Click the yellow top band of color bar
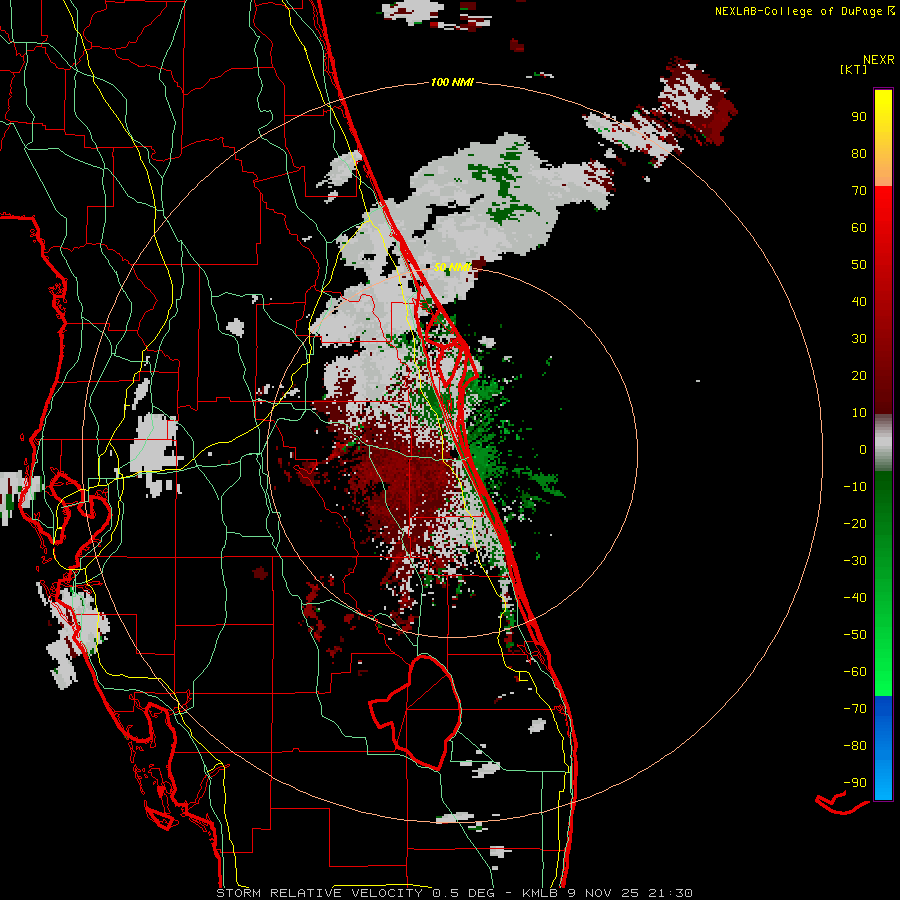This screenshot has height=900, width=900. 883,137
